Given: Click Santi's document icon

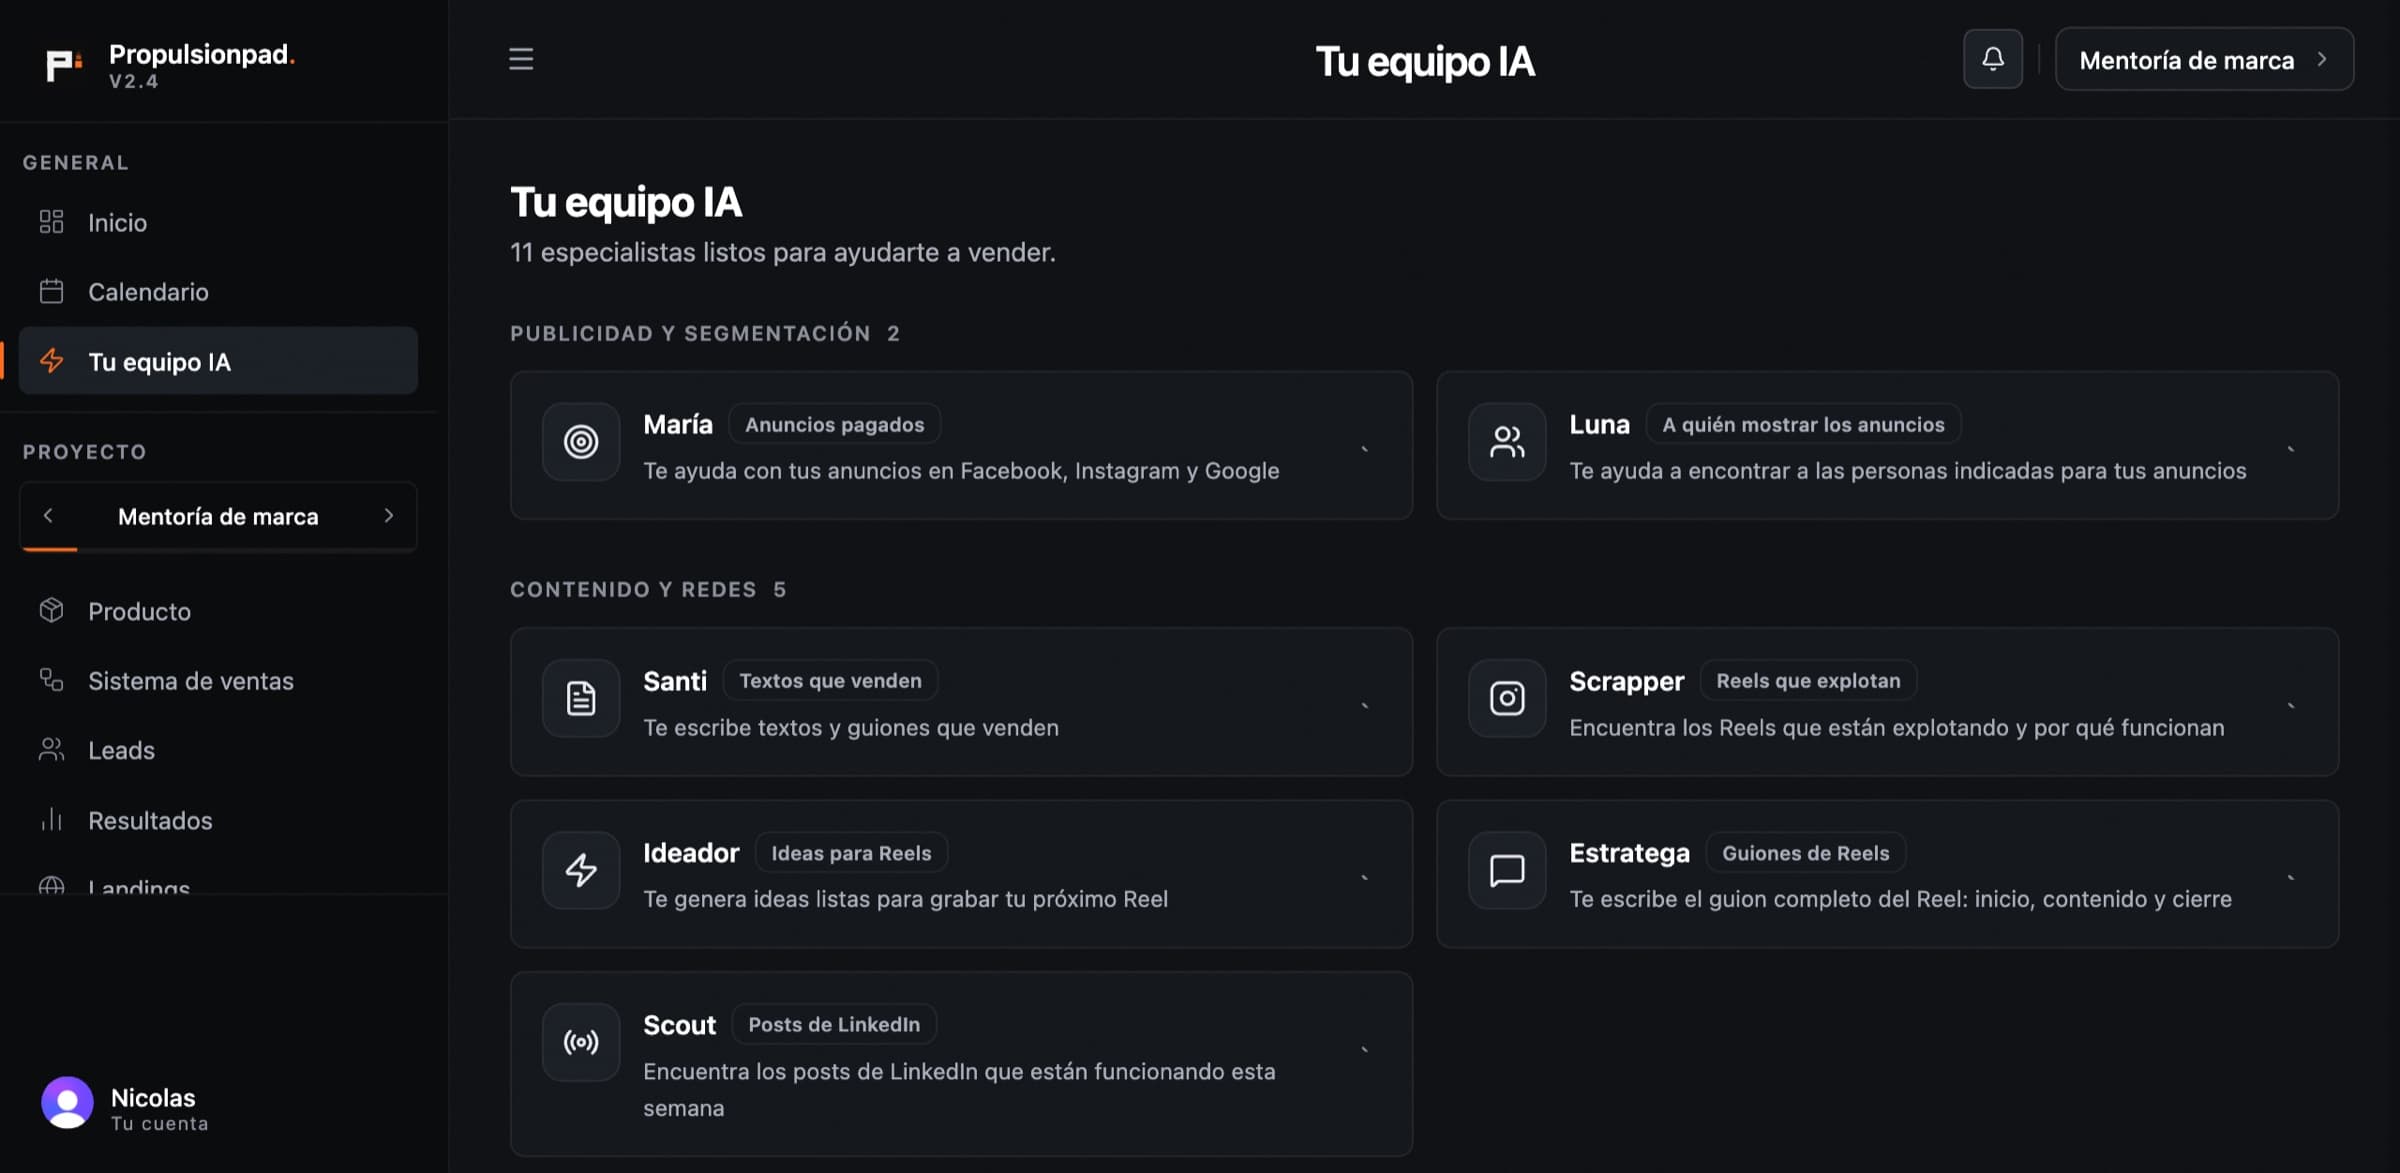Looking at the screenshot, I should pos(581,698).
